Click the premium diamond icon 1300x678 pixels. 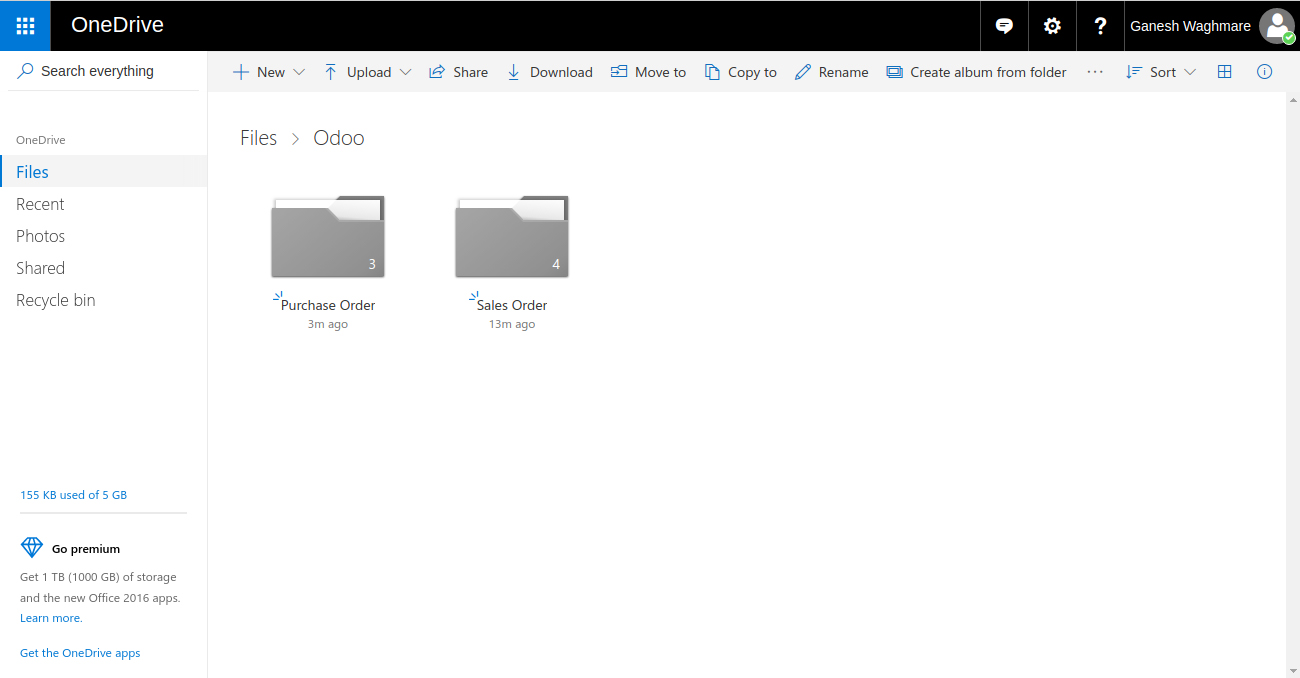[32, 547]
